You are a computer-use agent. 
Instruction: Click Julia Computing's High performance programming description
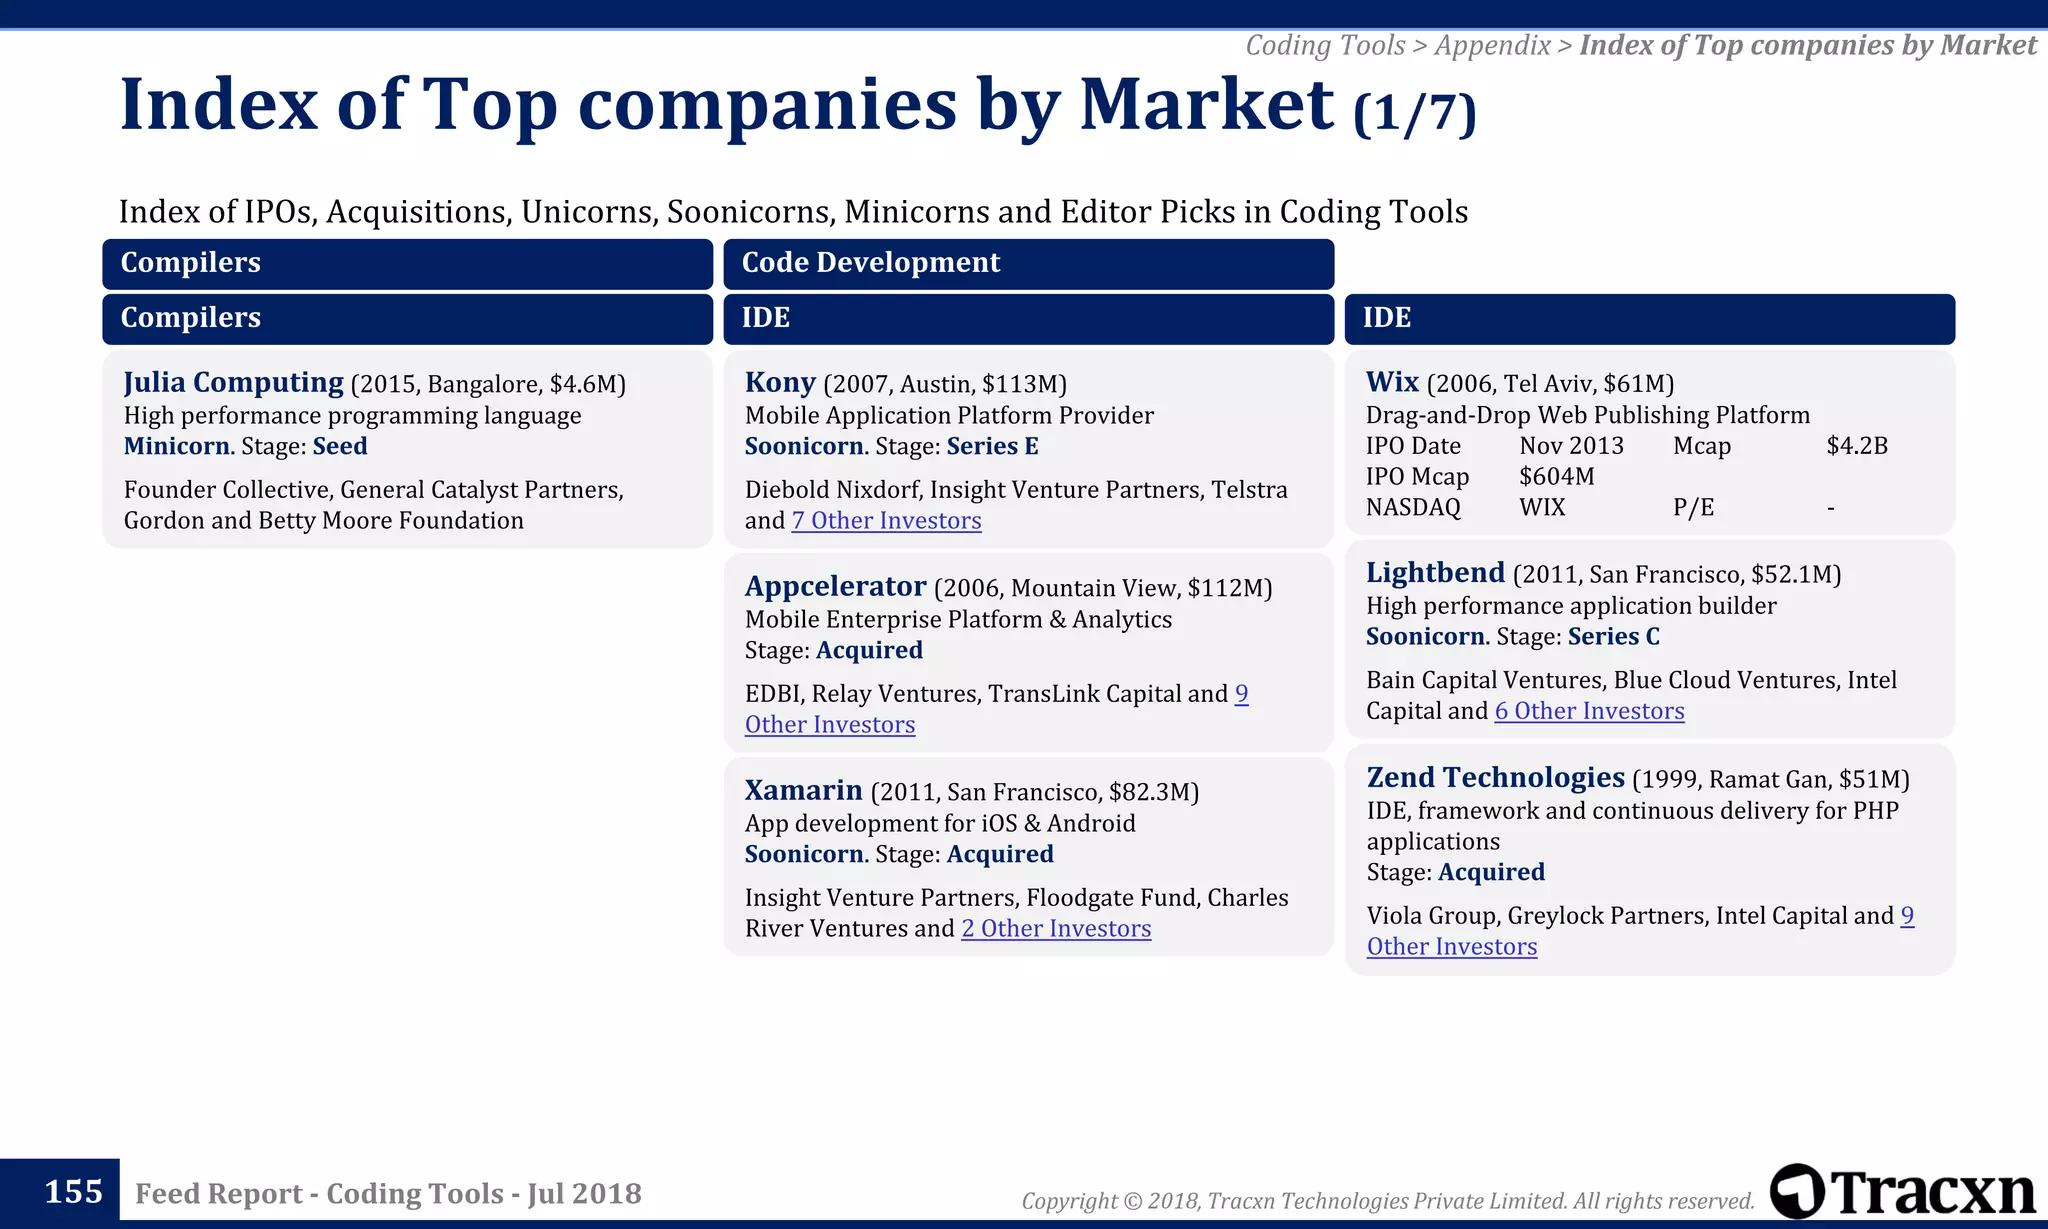click(352, 416)
